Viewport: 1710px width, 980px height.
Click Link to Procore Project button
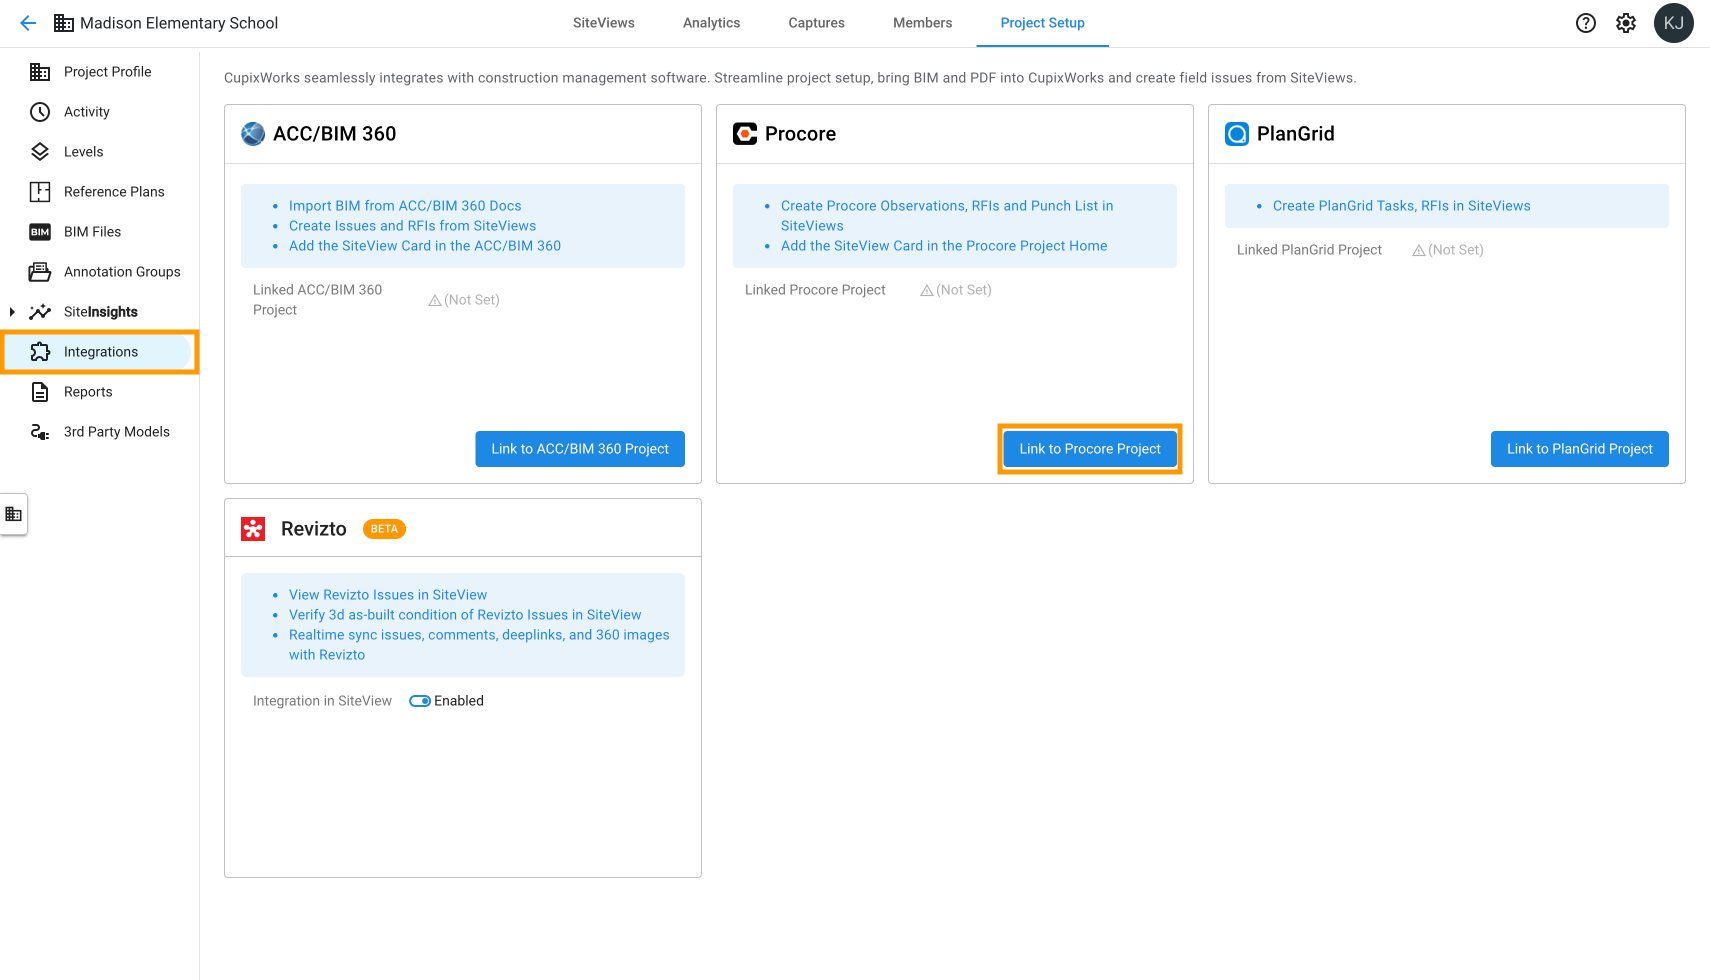pyautogui.click(x=1090, y=449)
